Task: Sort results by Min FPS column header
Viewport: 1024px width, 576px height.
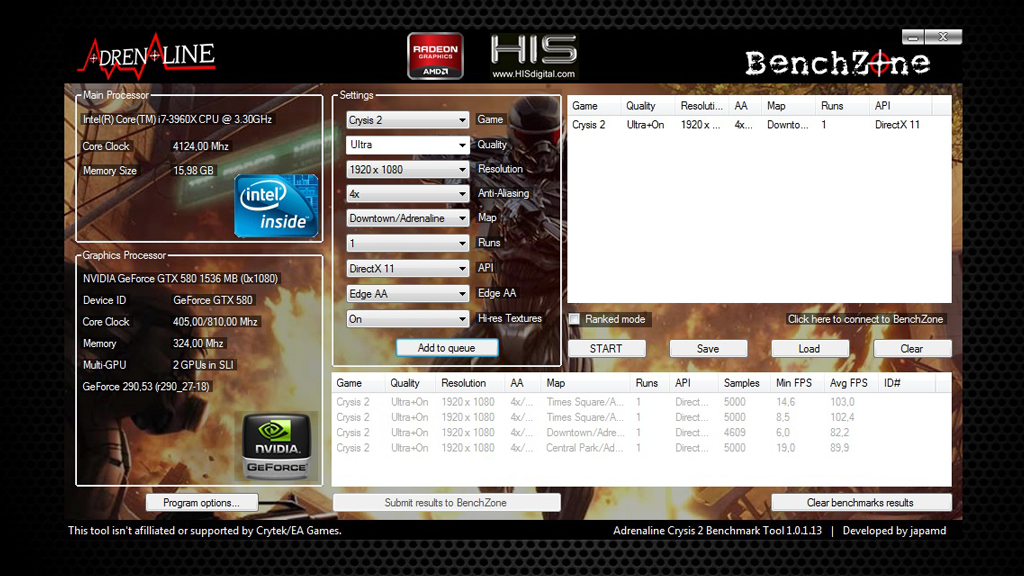Action: (x=797, y=383)
